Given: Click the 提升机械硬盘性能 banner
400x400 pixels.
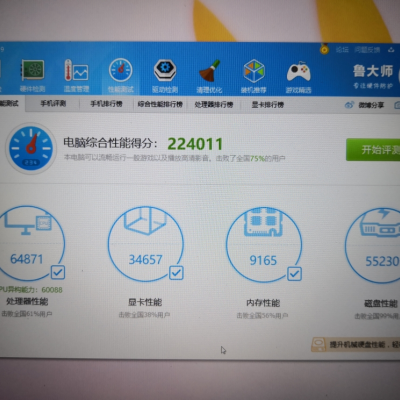Looking at the screenshot, I should click(356, 344).
